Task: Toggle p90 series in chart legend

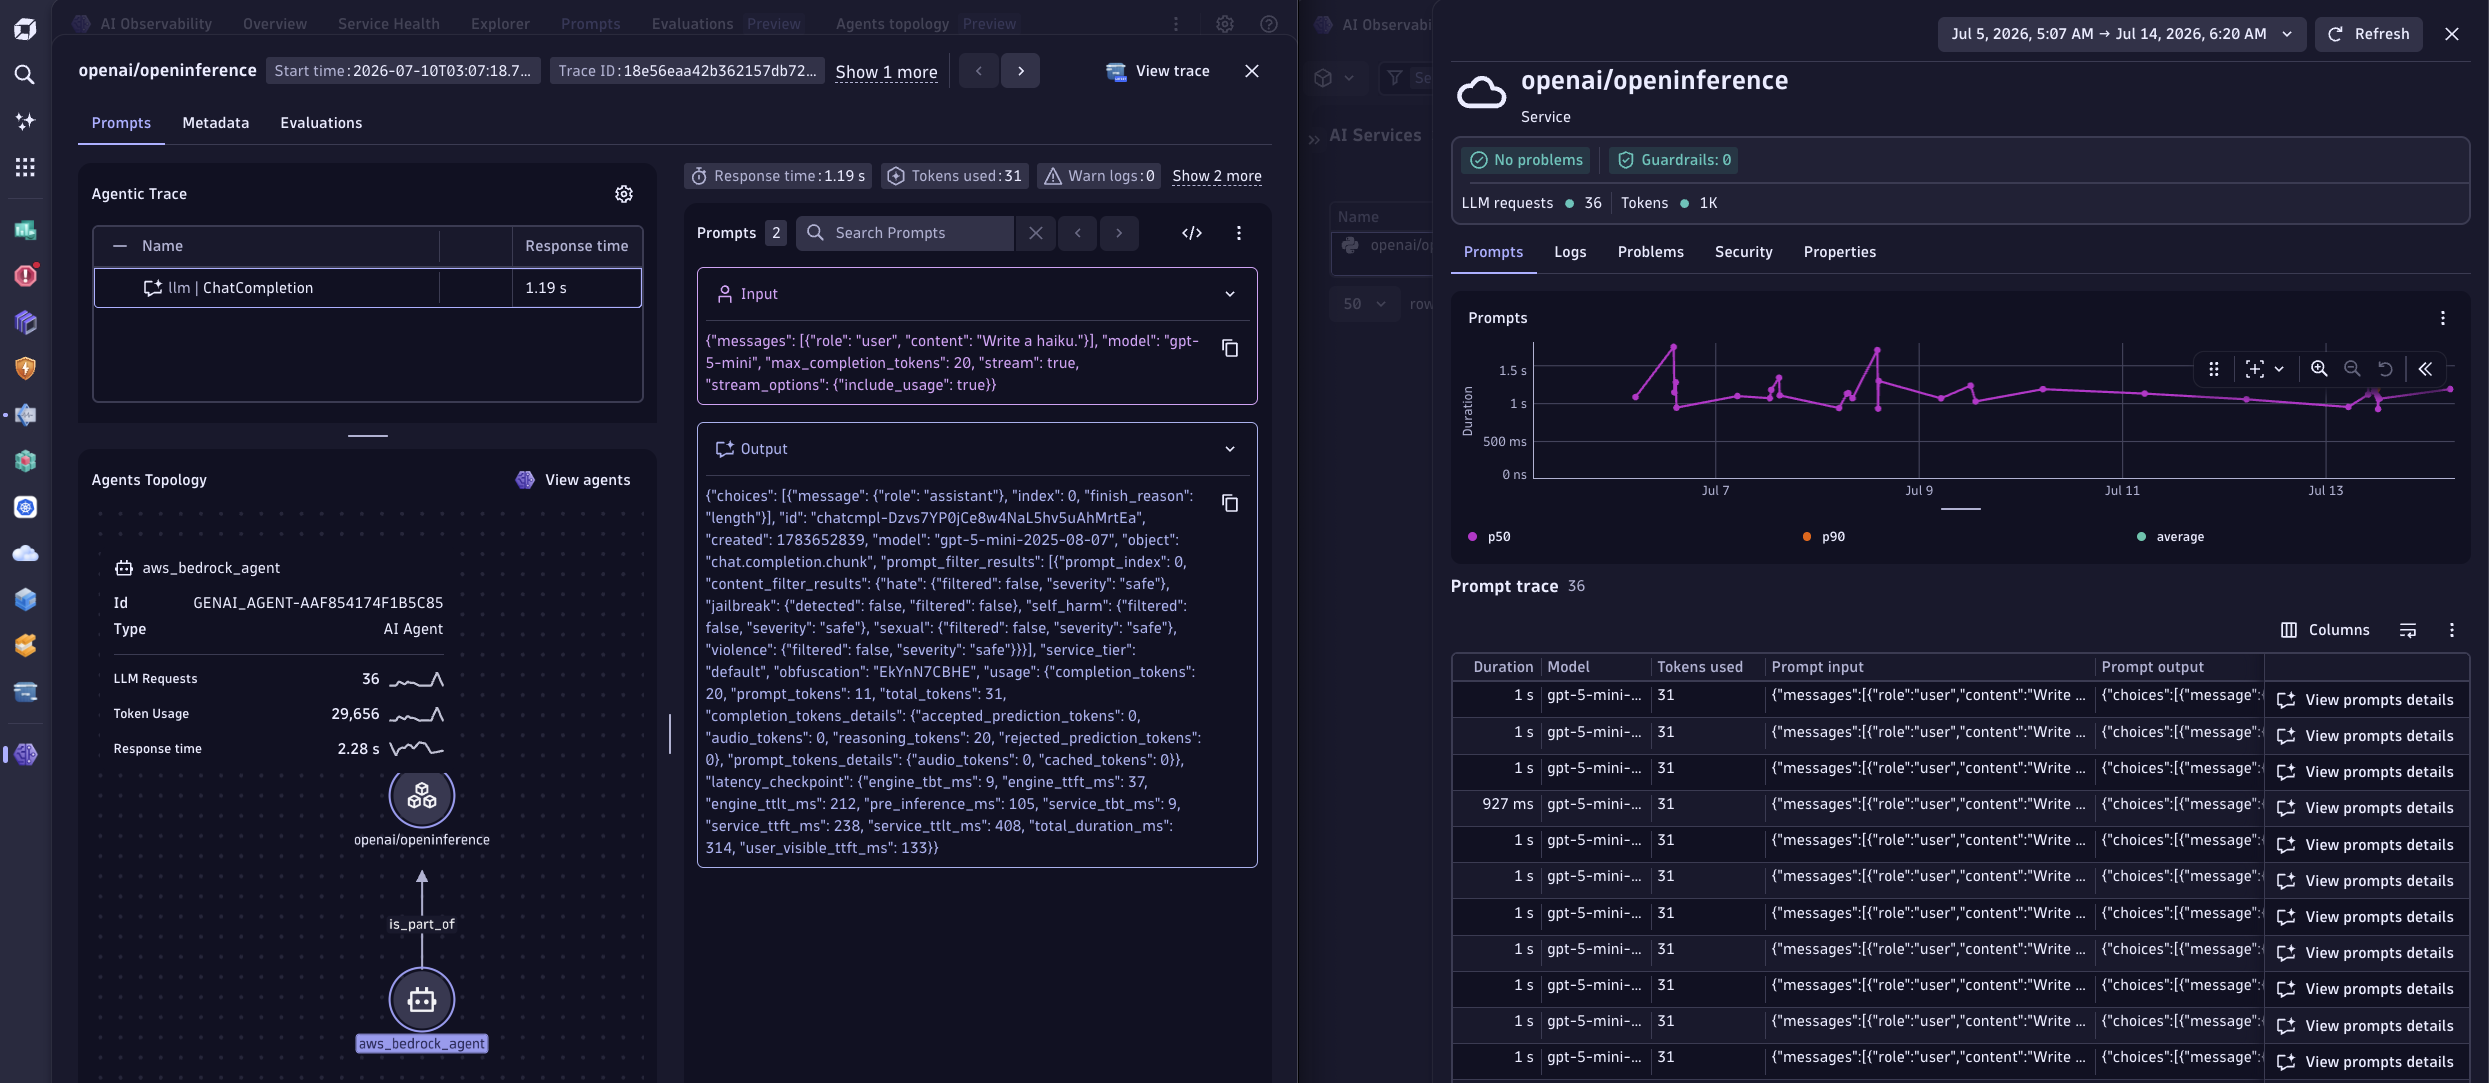Action: (1823, 537)
